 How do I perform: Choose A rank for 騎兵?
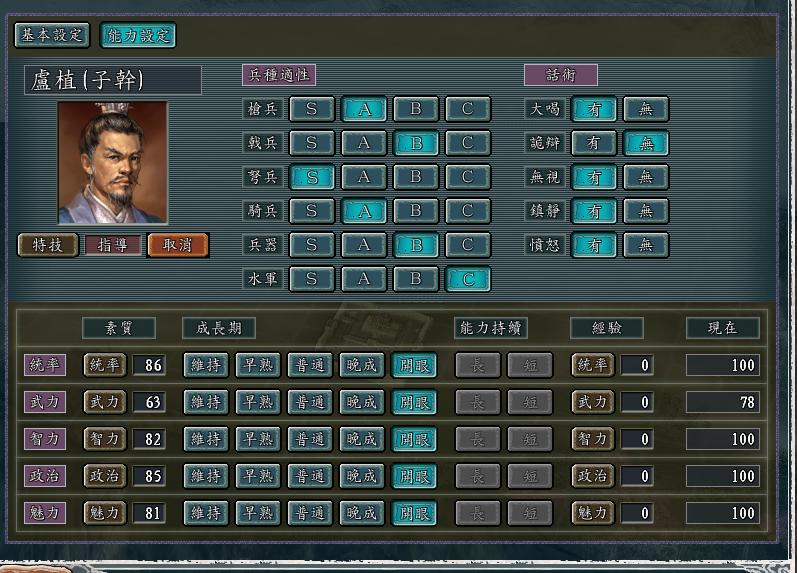(x=364, y=211)
